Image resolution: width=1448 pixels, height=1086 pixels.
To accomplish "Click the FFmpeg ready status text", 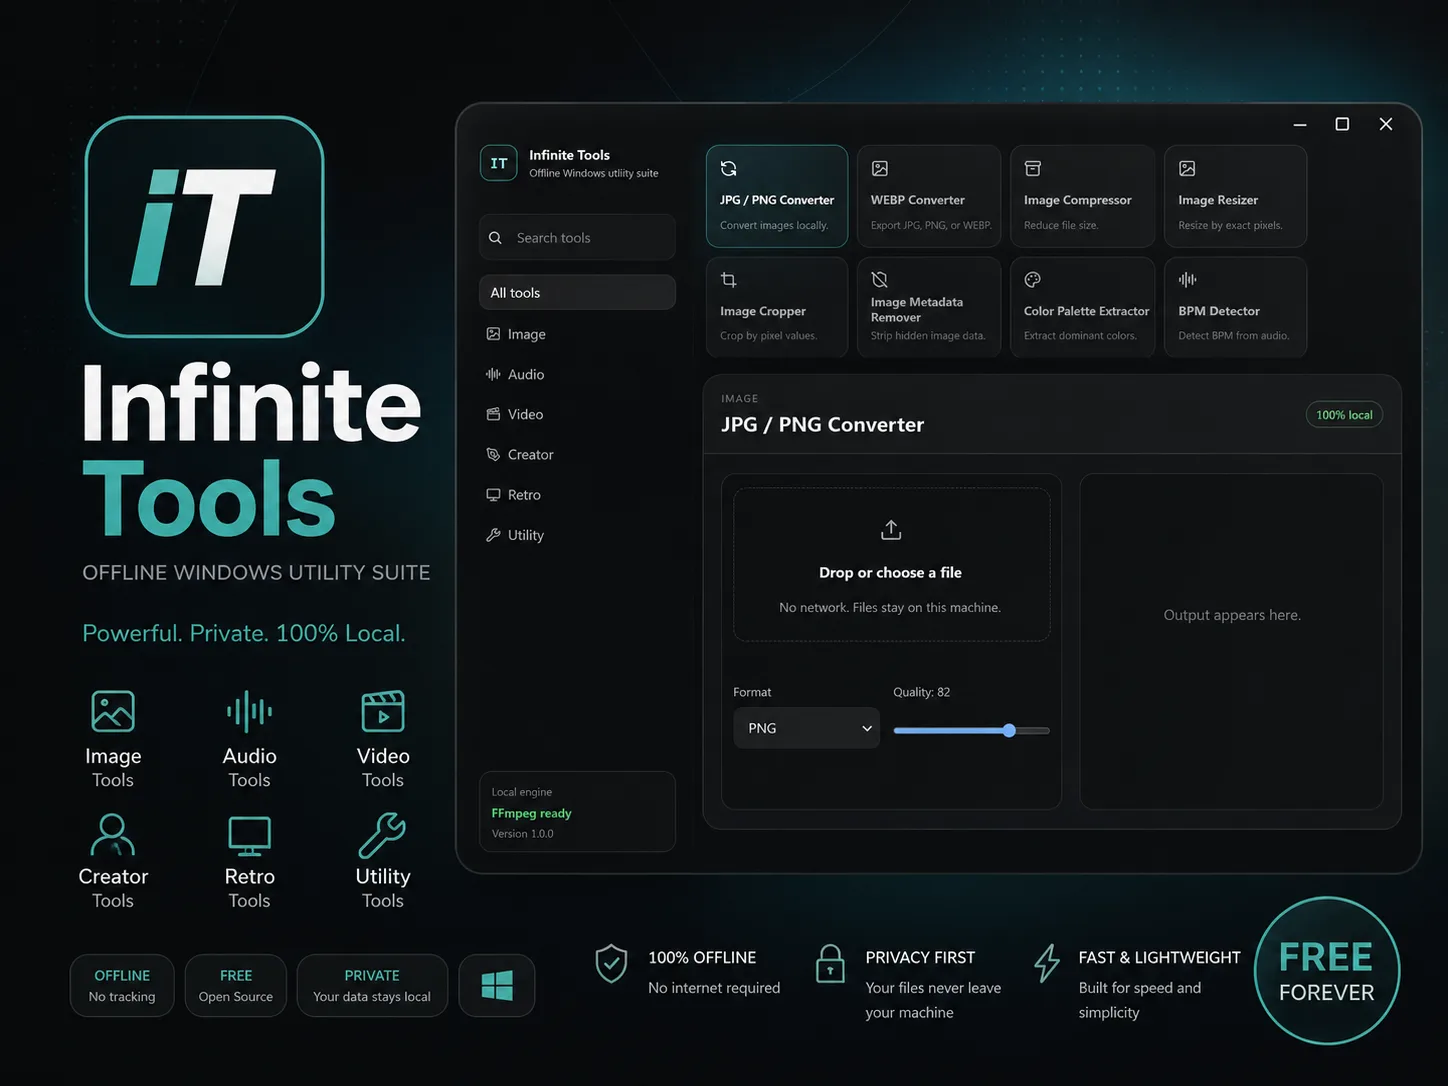I will [531, 813].
